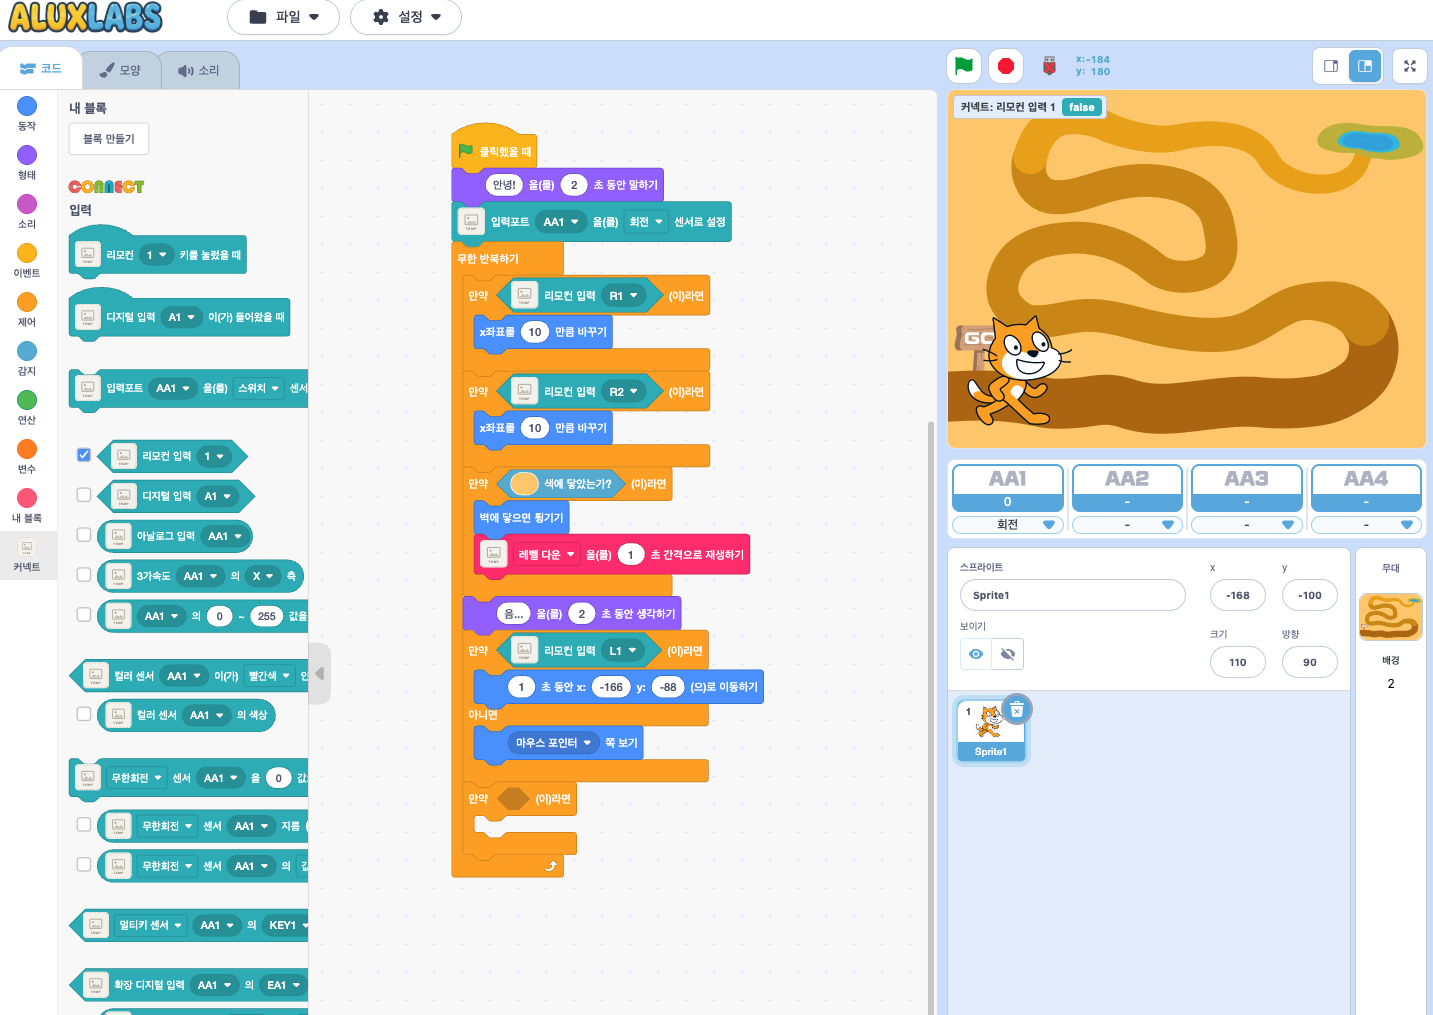This screenshot has width=1433, height=1015.
Task: Open the R2 dropdown in 리모컨 입력 block
Action: [x=623, y=392]
